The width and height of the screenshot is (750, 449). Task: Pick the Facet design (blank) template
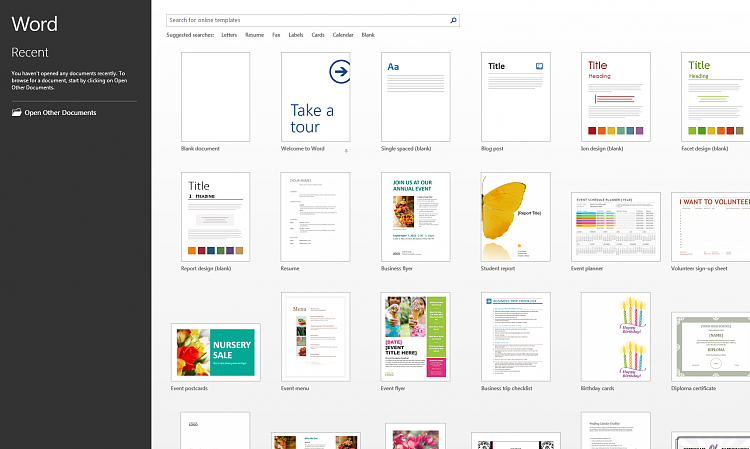click(716, 97)
